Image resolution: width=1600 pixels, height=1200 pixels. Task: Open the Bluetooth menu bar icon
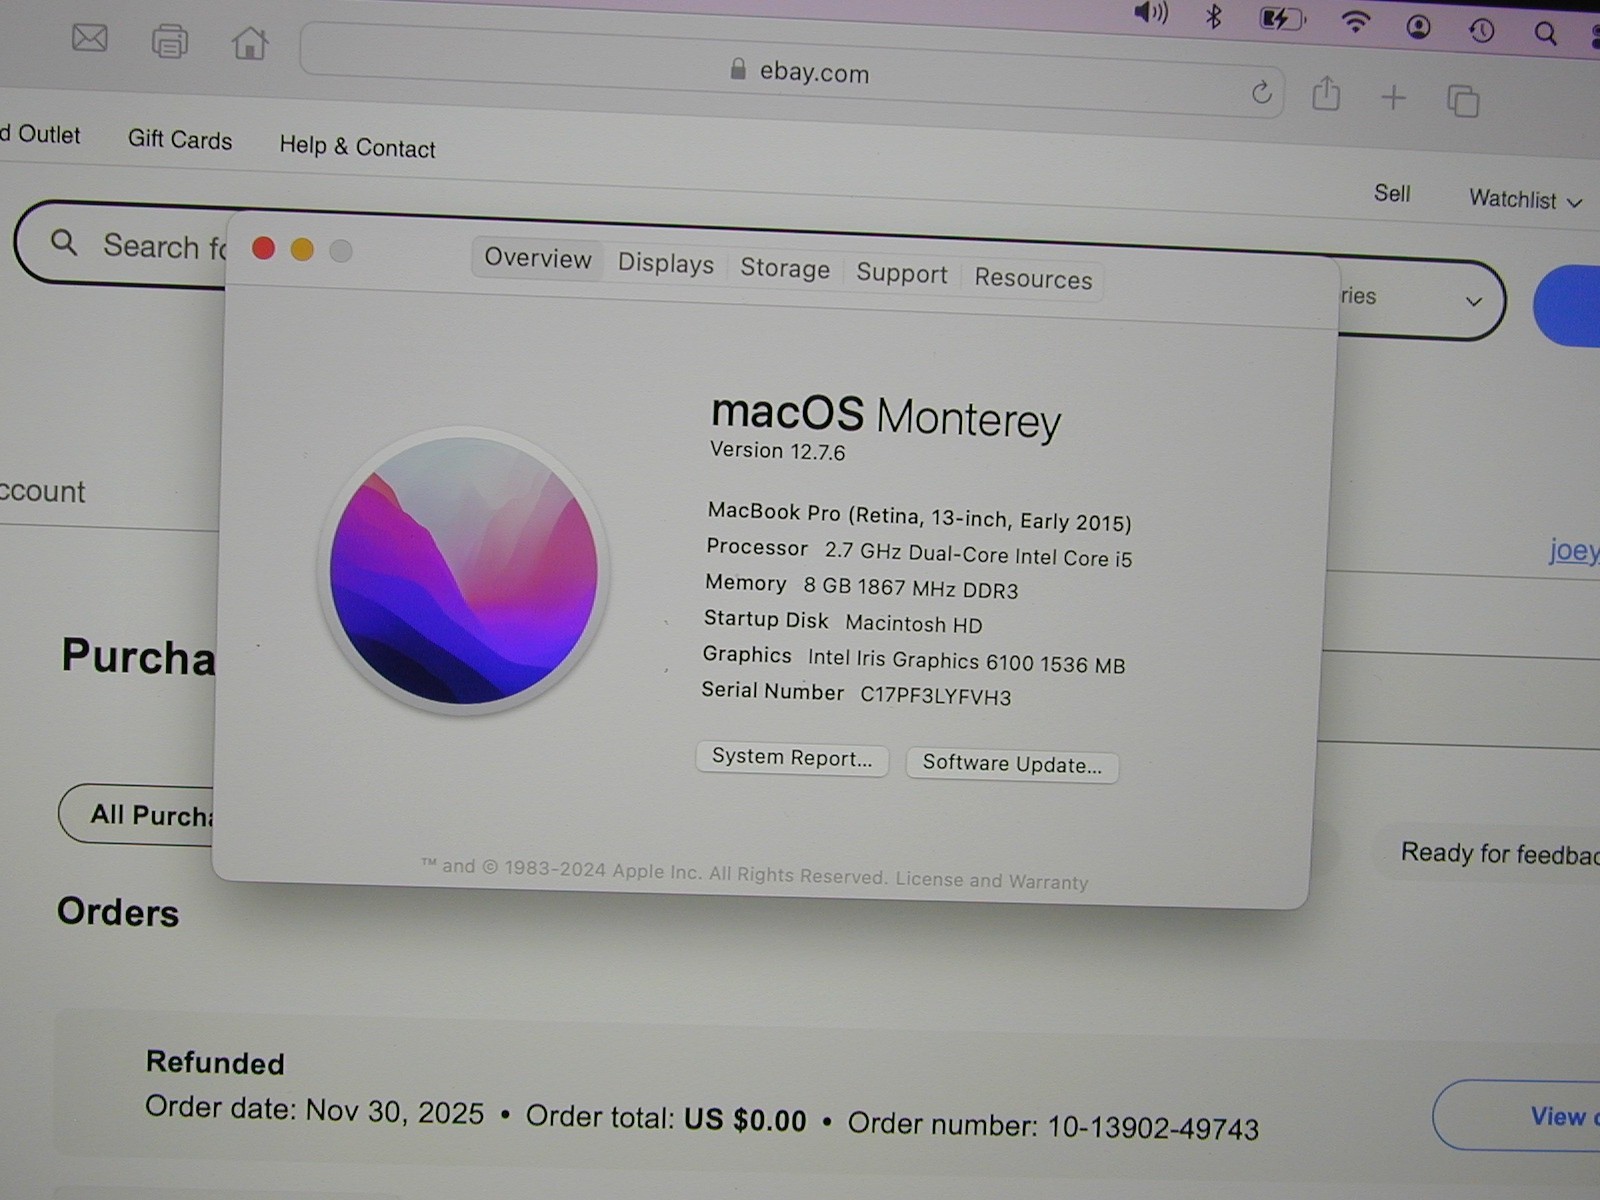(x=1214, y=16)
